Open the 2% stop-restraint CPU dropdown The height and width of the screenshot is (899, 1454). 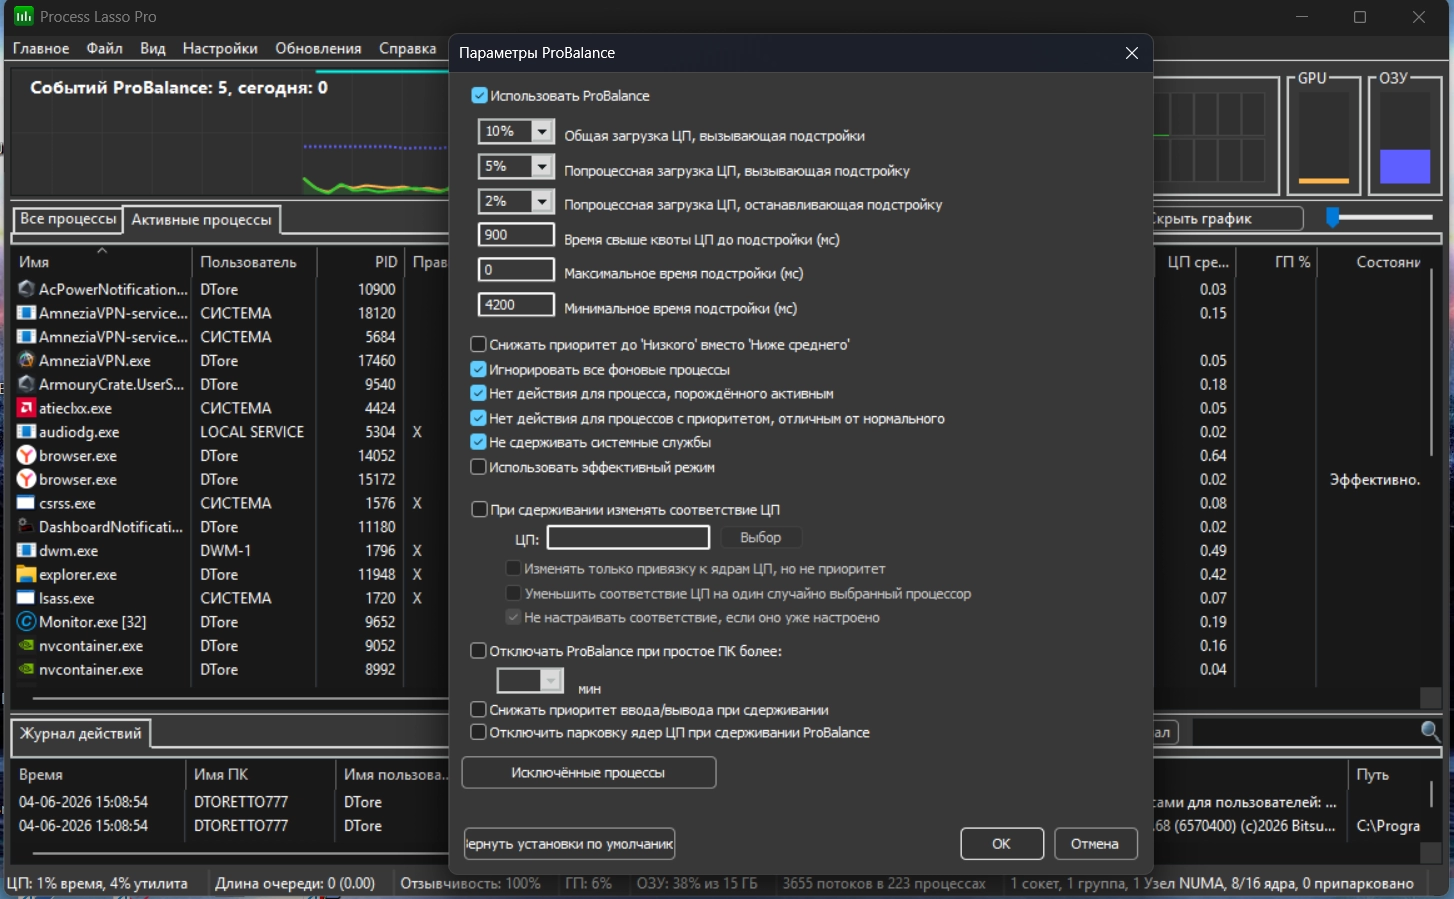pyautogui.click(x=542, y=201)
